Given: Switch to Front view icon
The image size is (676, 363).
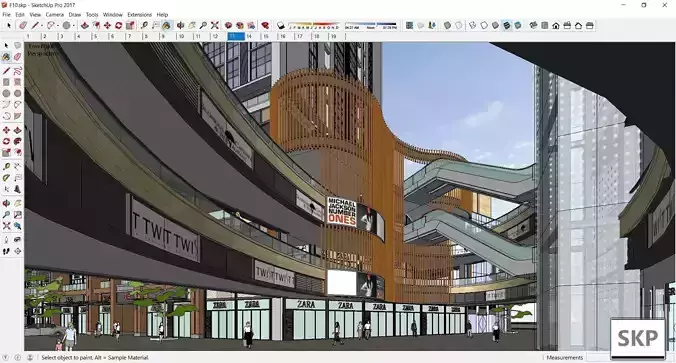Looking at the screenshot, I should tap(556, 25).
